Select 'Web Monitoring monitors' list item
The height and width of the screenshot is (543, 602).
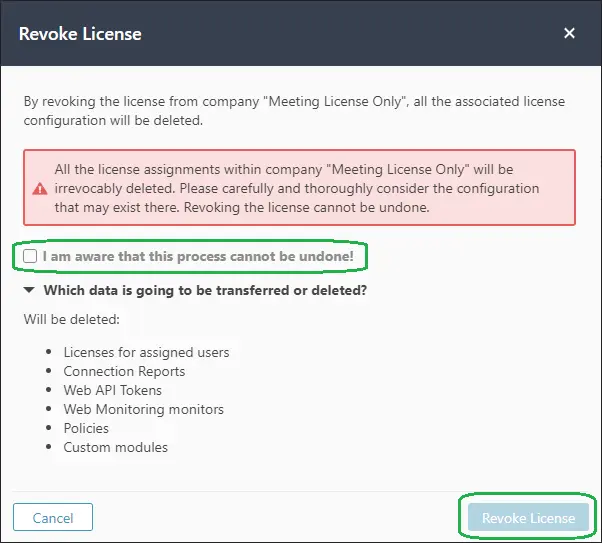point(144,409)
